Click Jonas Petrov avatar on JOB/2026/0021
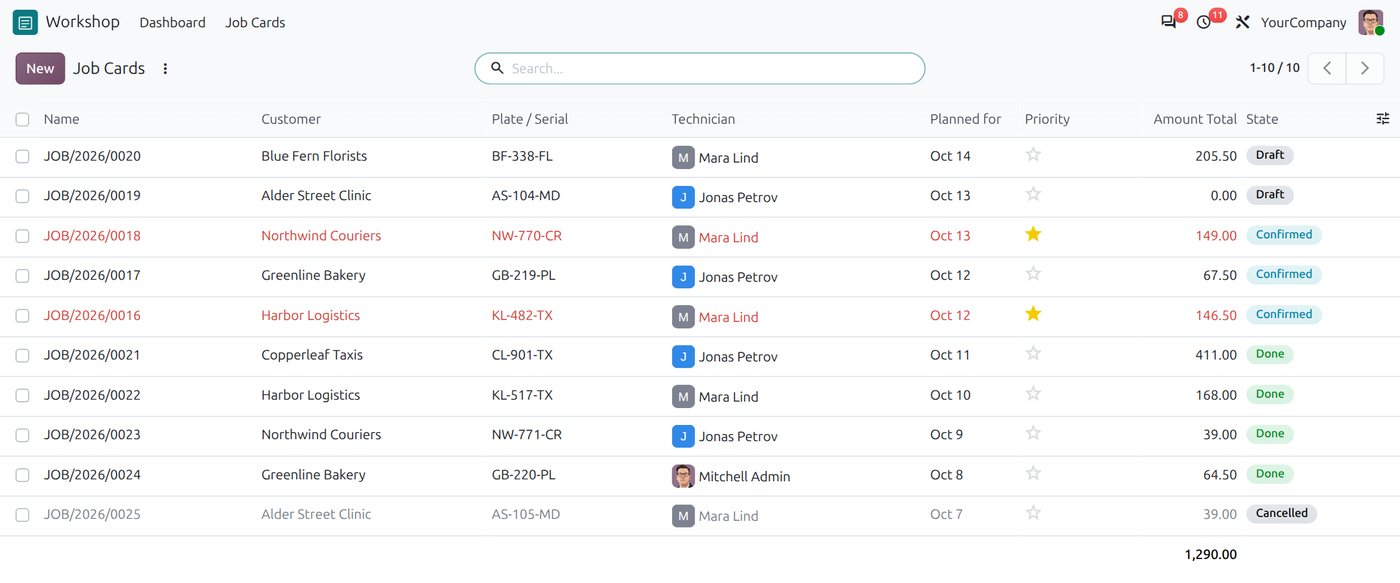The height and width of the screenshot is (583, 1400). [x=683, y=356]
